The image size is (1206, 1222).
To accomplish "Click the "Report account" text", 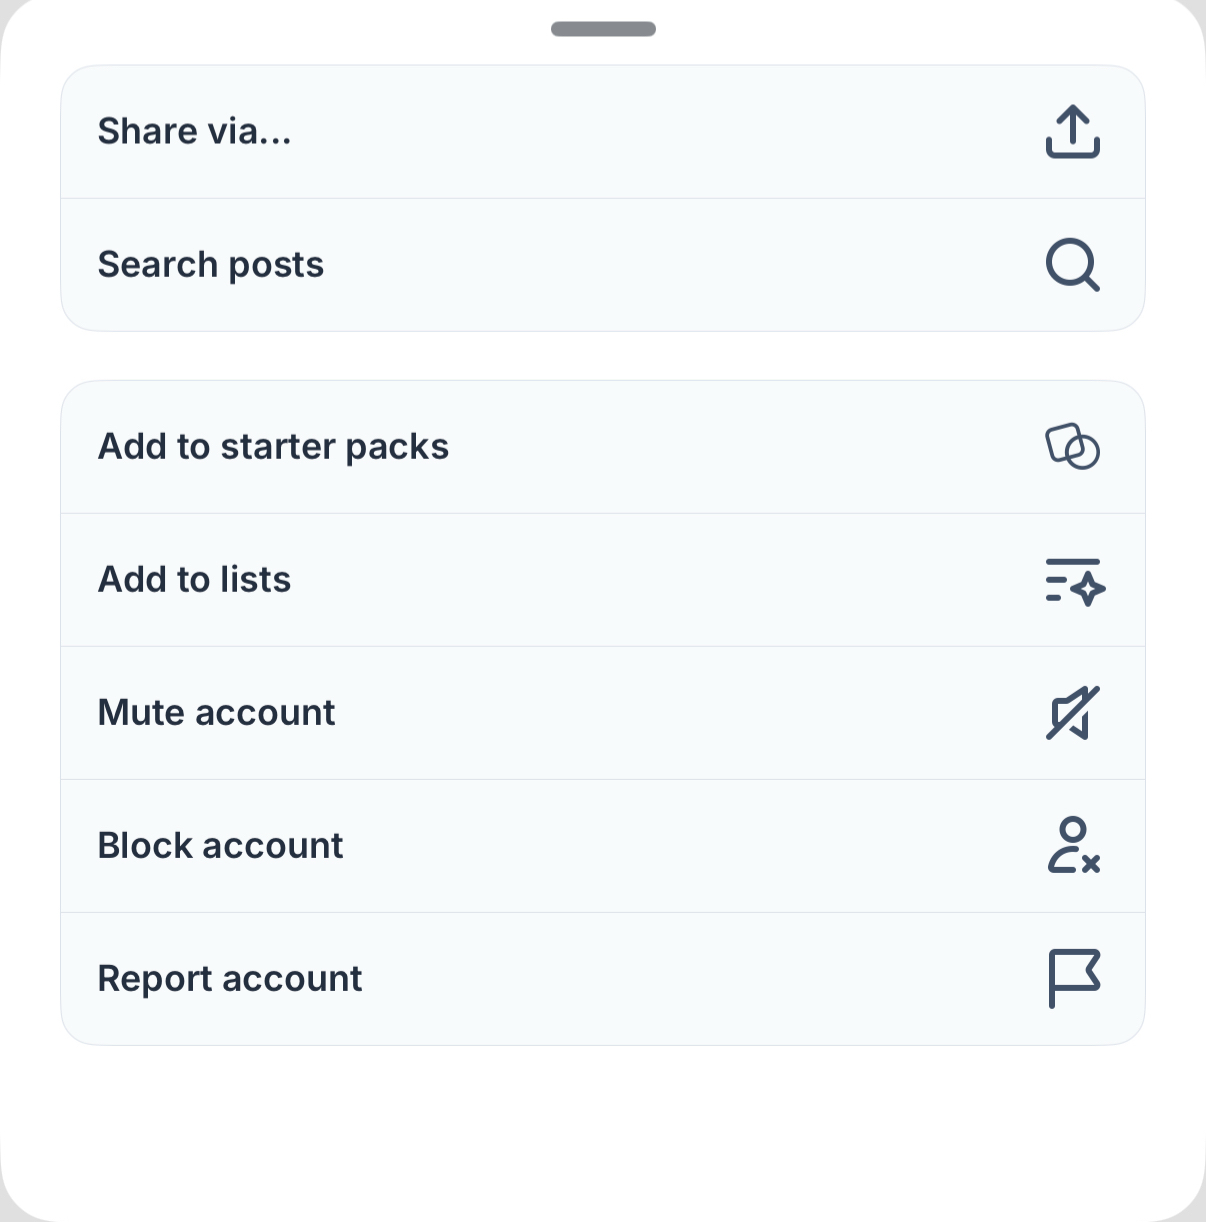I will tap(229, 979).
